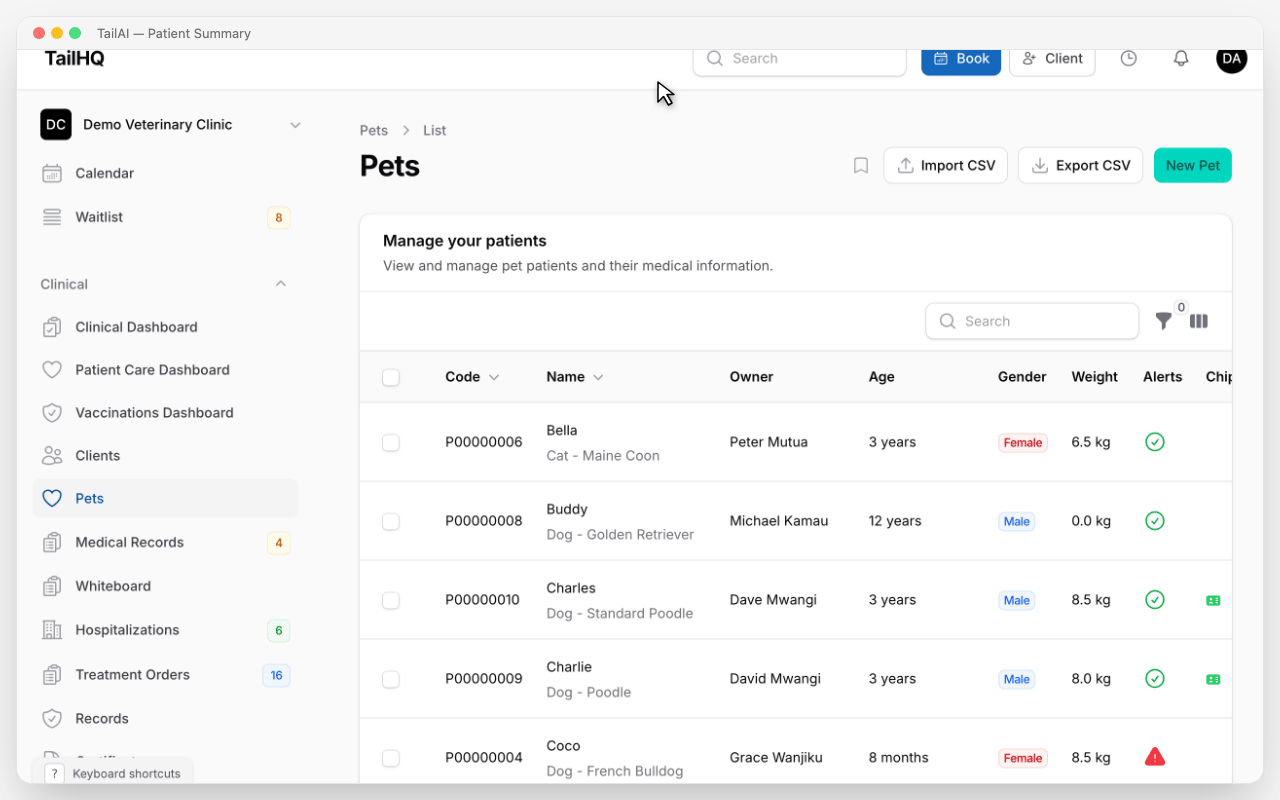The image size is (1280, 800).
Task: Select the checkbox for Bella's row
Action: [390, 442]
